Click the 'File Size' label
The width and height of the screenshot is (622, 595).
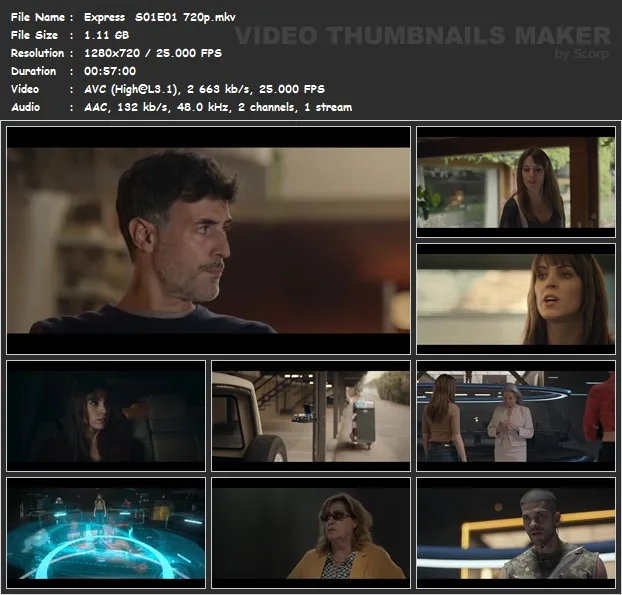(x=34, y=35)
